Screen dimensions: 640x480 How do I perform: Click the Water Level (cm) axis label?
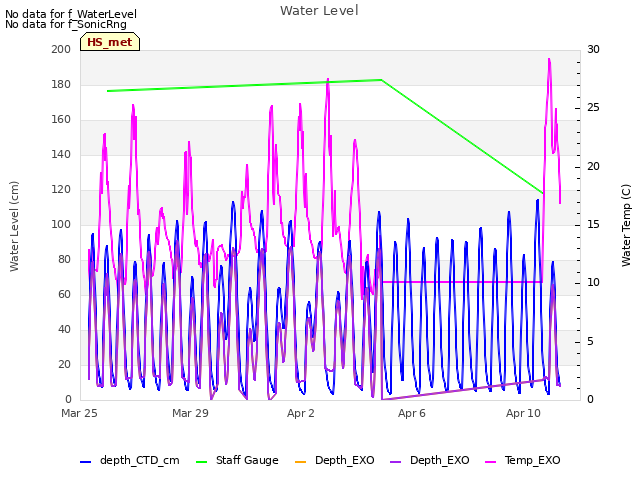point(14,227)
